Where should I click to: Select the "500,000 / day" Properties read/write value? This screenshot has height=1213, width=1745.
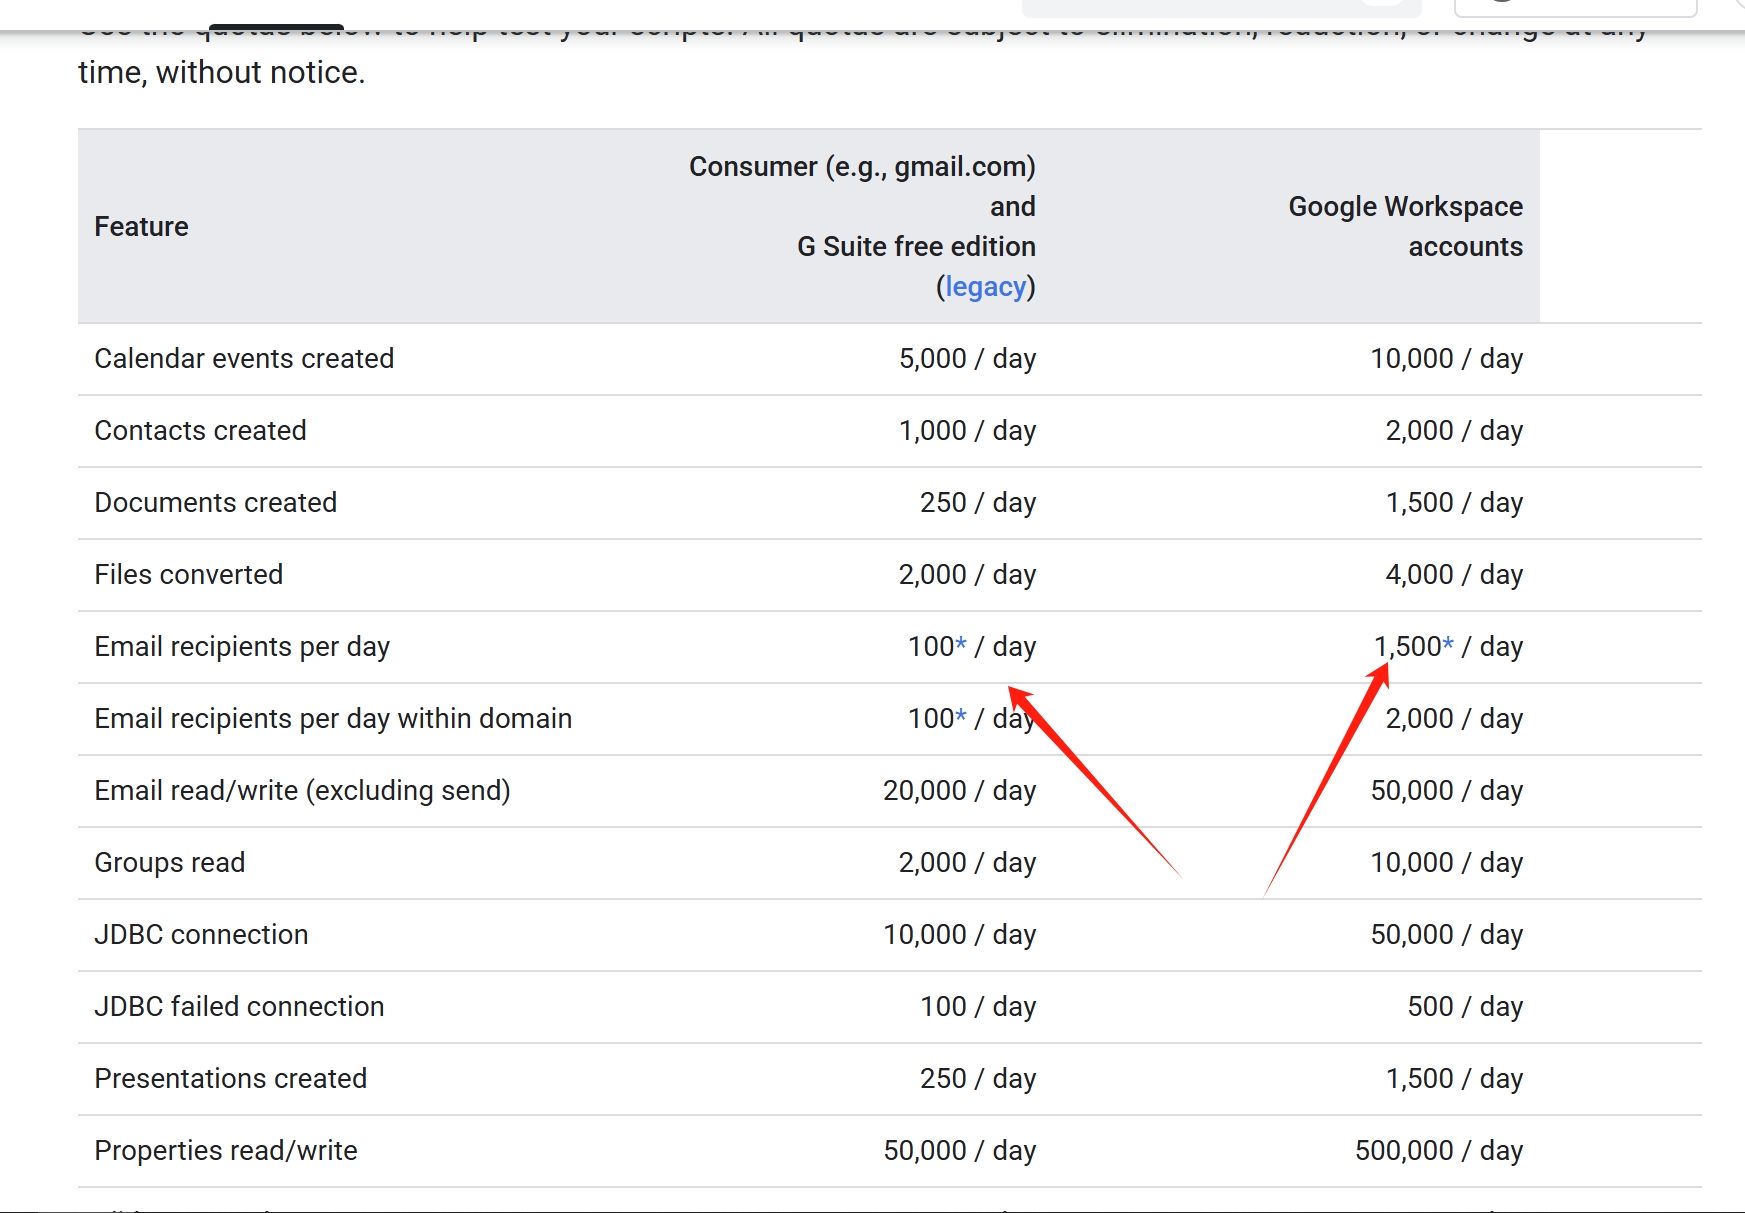click(1439, 1151)
